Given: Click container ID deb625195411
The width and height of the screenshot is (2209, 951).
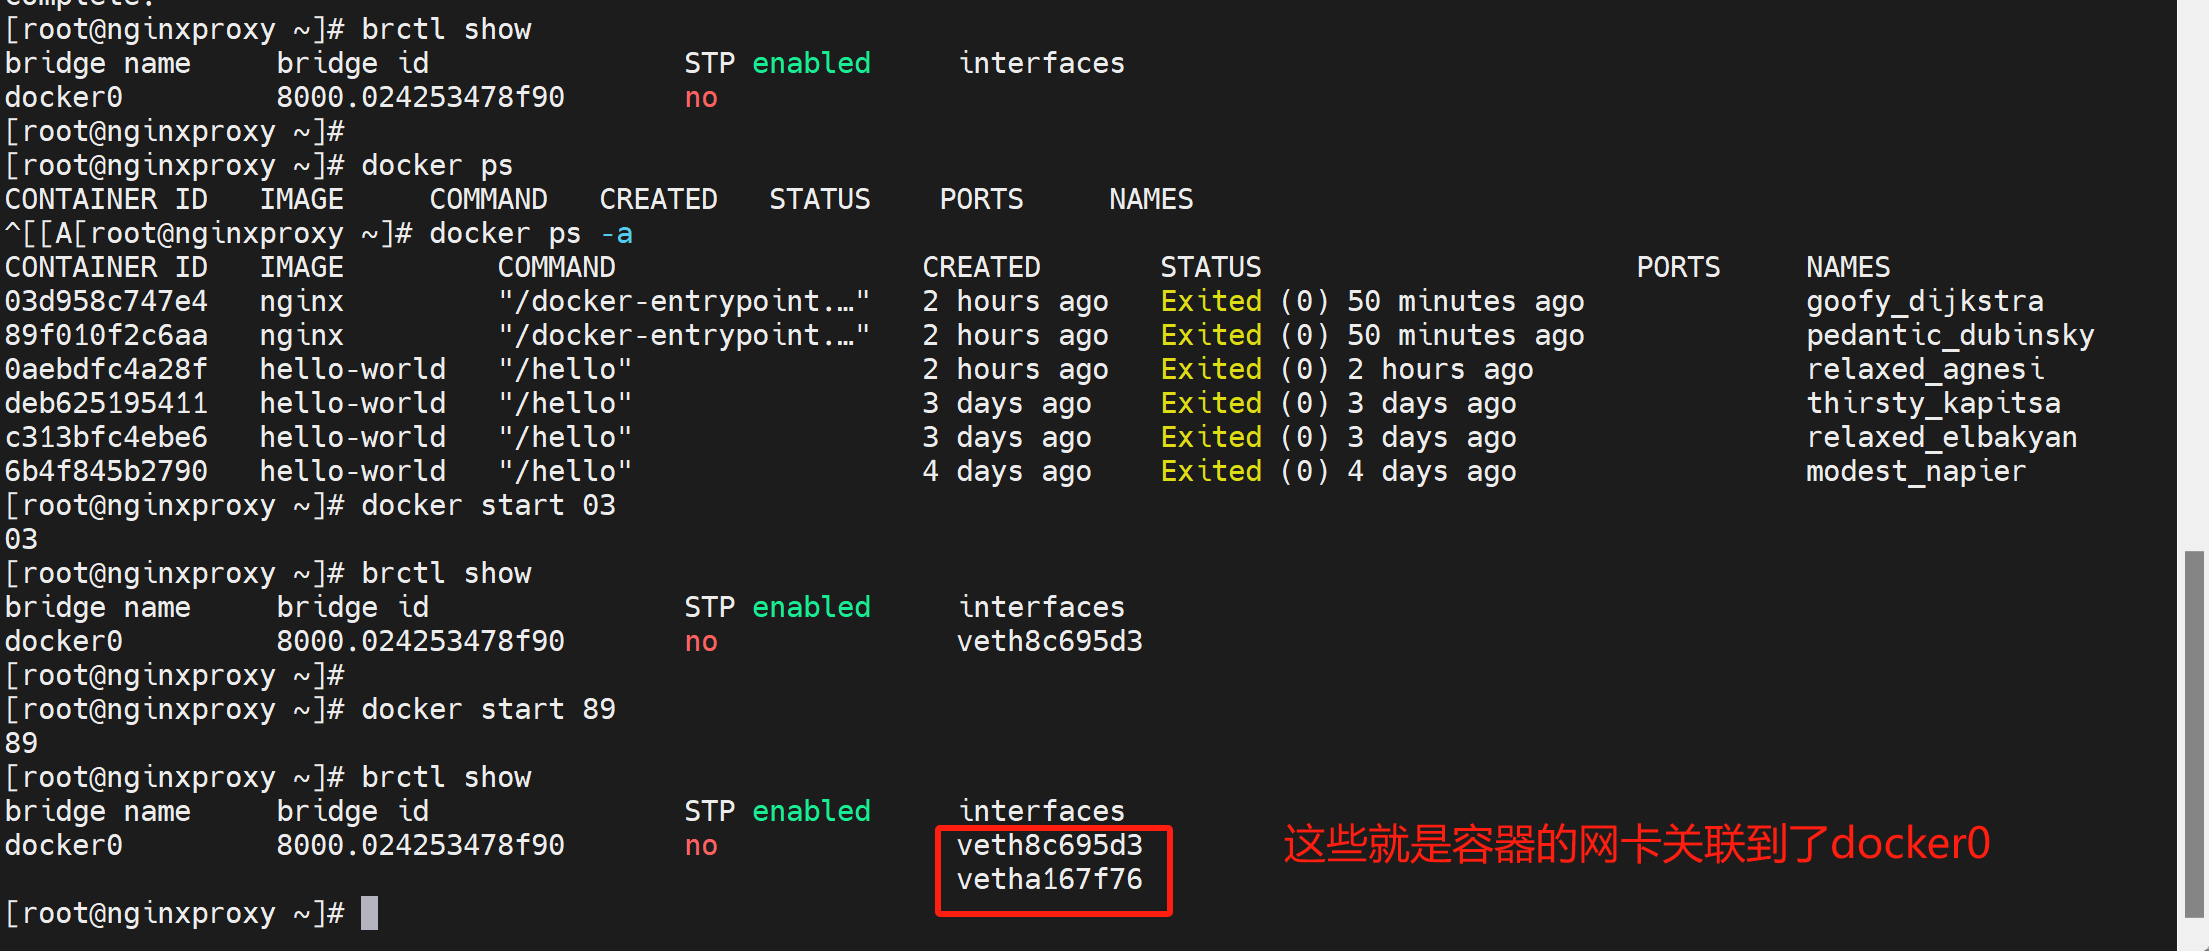Looking at the screenshot, I should [x=106, y=403].
